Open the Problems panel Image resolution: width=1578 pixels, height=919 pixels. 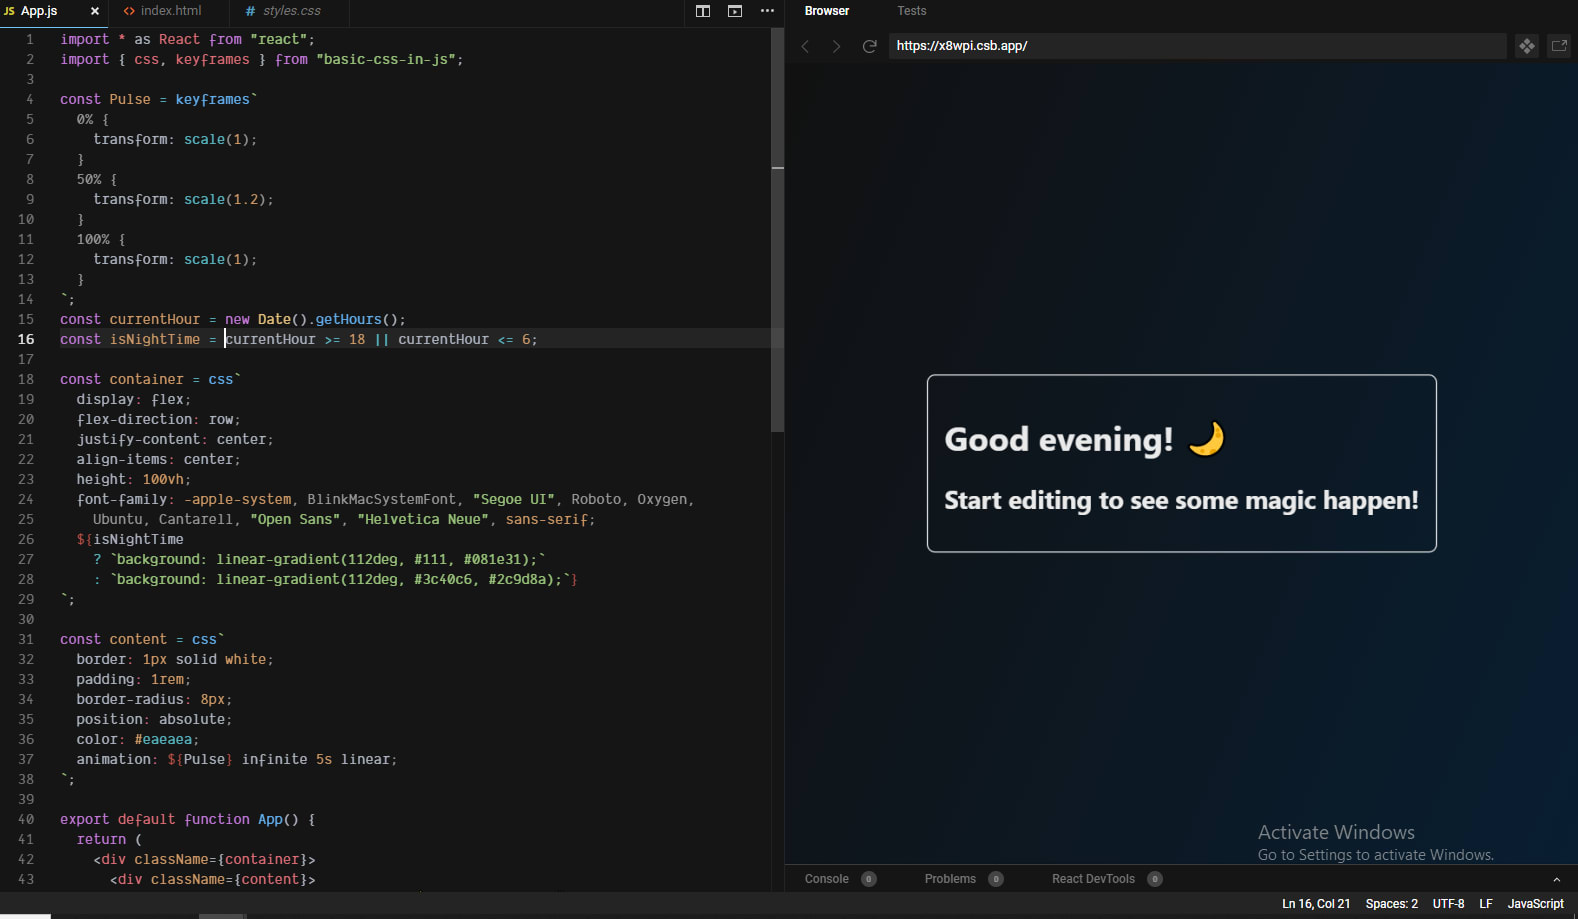(x=950, y=879)
